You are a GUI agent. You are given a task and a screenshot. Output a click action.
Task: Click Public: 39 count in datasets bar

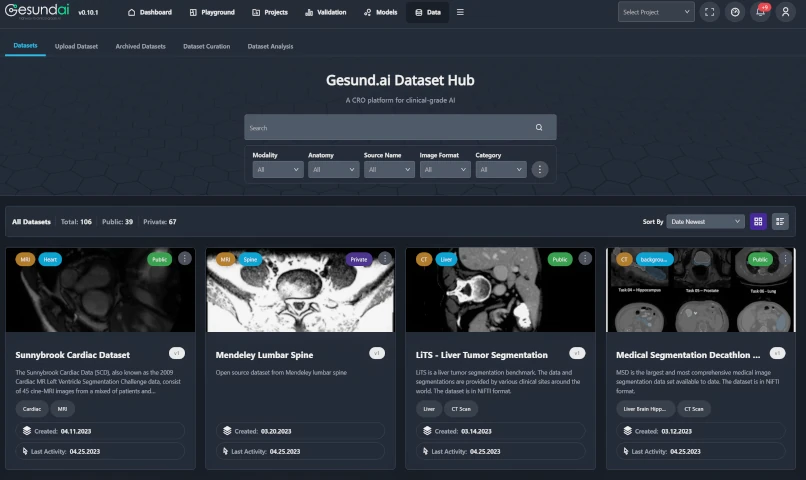[x=117, y=222]
